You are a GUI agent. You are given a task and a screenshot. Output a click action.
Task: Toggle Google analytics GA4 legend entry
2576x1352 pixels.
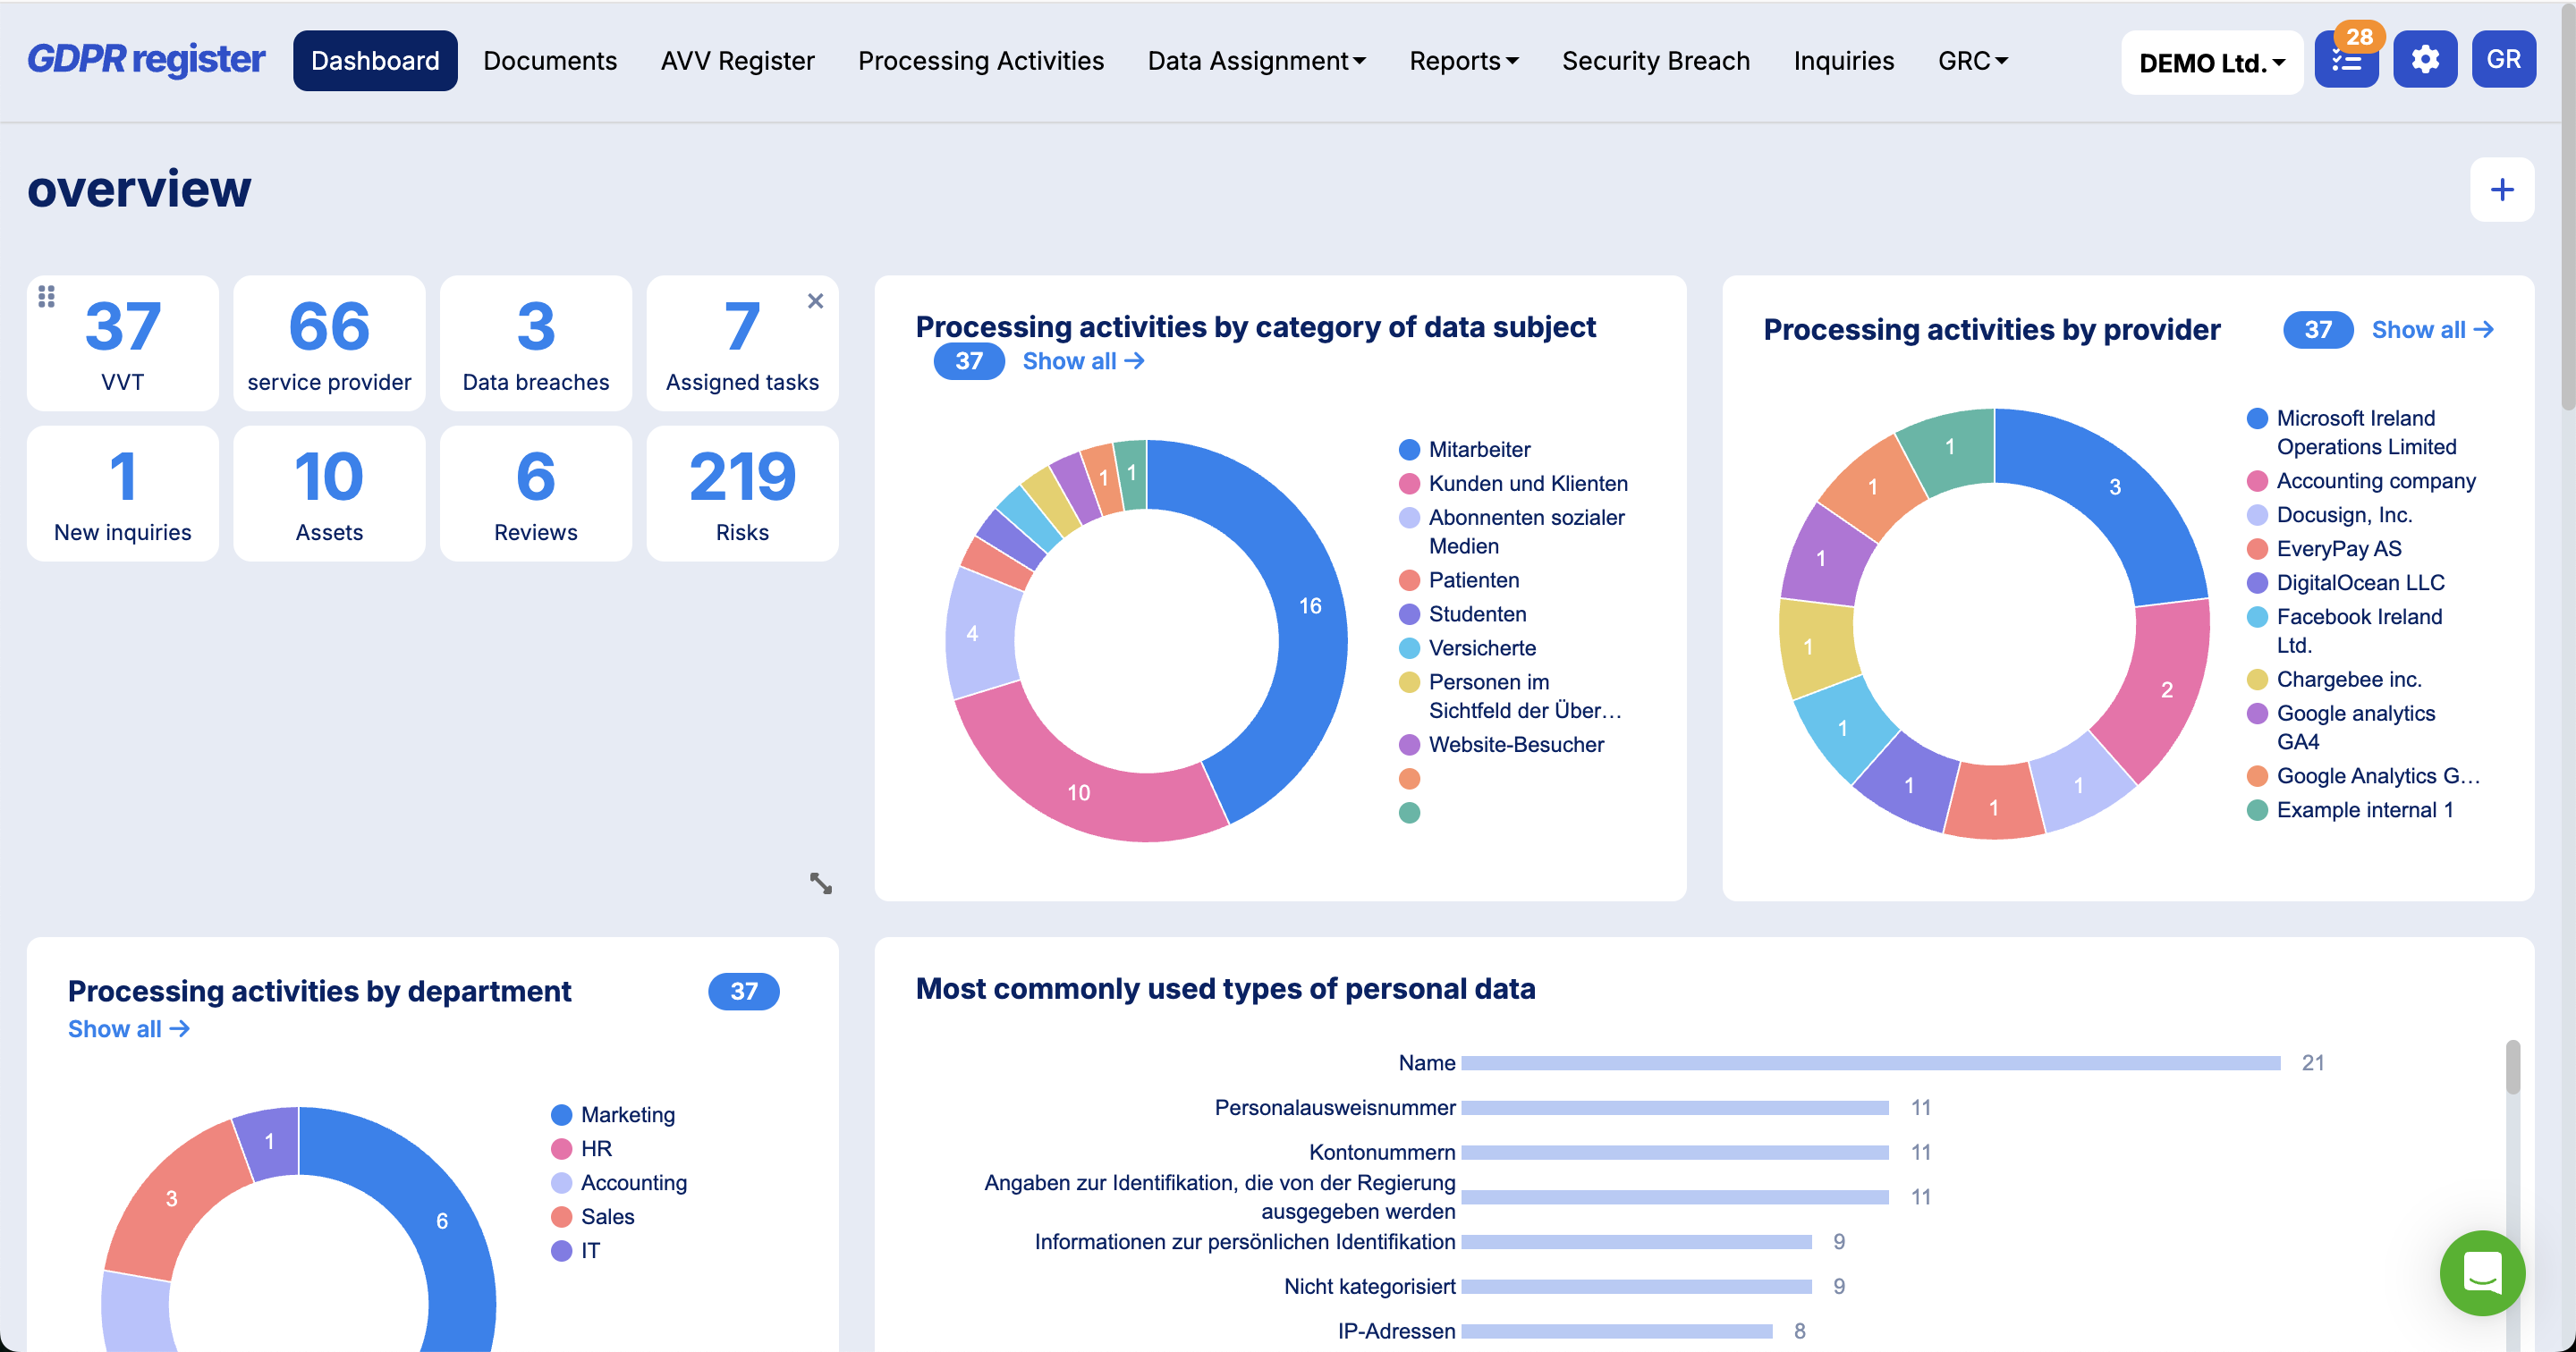[x=2342, y=727]
